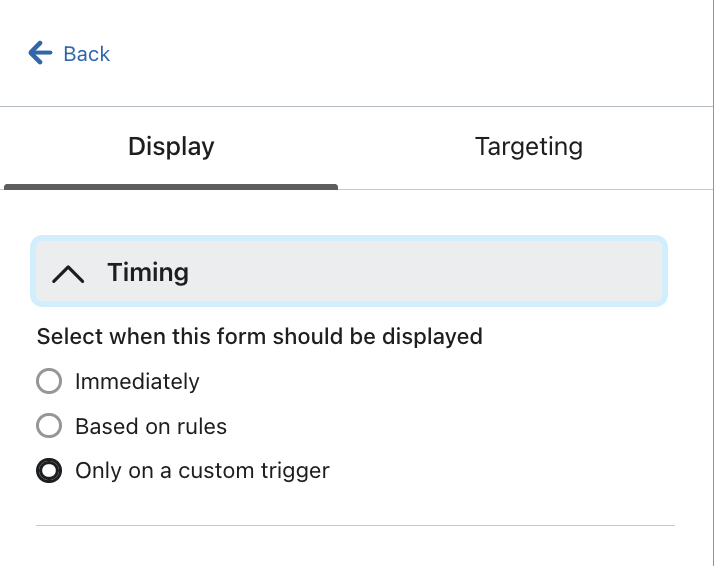Select Only on a custom trigger radio
714x566 pixels.
point(49,470)
